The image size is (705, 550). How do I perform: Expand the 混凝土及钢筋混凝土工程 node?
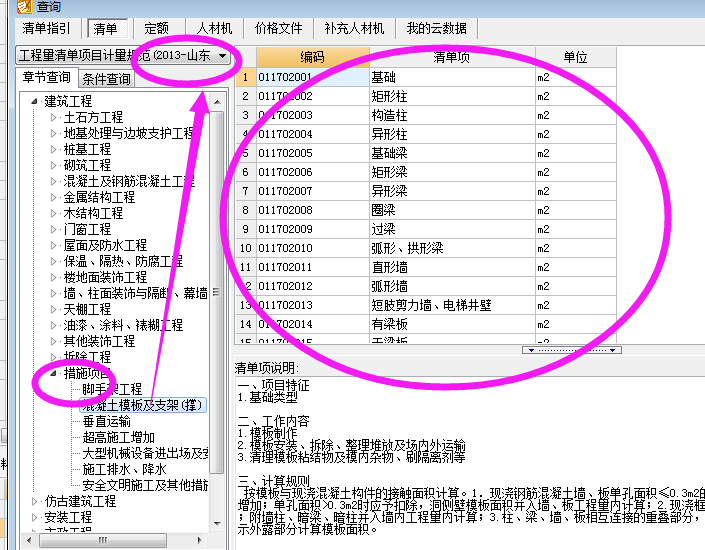tap(54, 182)
